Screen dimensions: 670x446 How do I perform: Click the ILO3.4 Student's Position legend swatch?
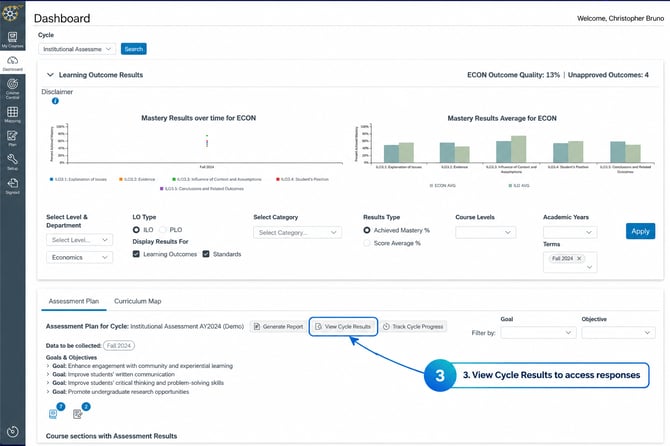coord(278,179)
